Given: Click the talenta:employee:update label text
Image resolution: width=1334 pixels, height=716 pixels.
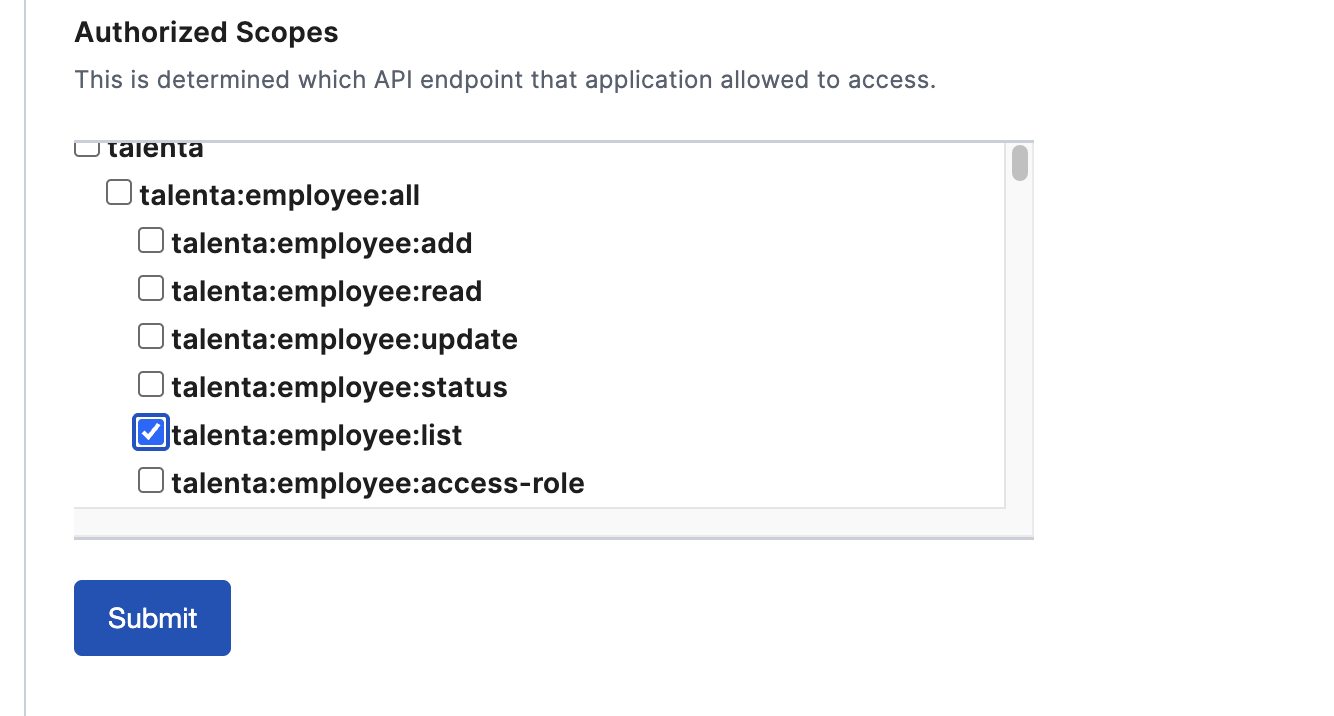Looking at the screenshot, I should coord(344,339).
